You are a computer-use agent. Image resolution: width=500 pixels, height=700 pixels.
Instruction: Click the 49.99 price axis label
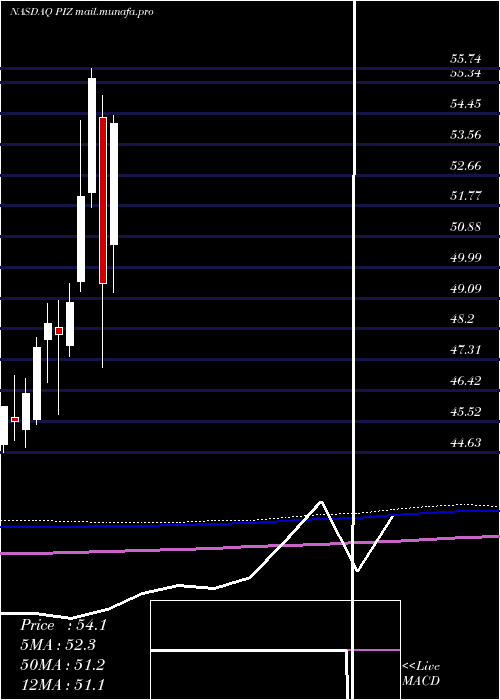466,258
